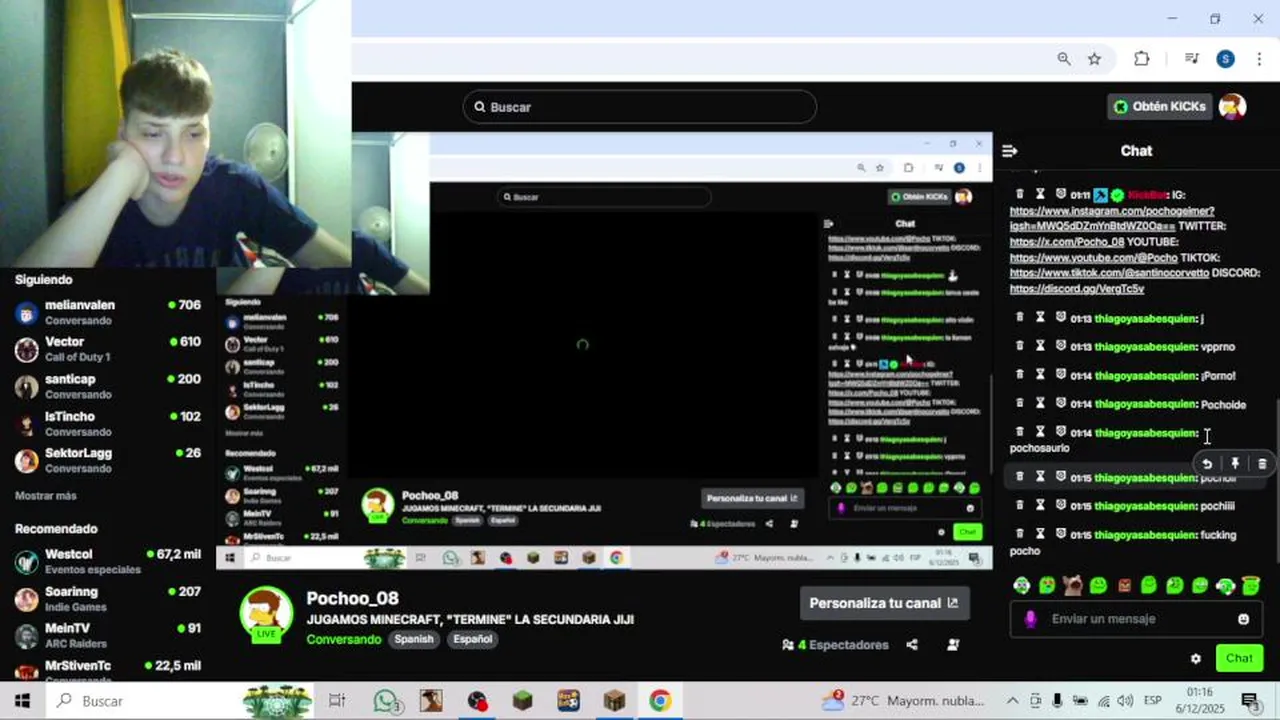
Task: Ban the user on the 'Pochoide' message
Action: pos(1060,404)
